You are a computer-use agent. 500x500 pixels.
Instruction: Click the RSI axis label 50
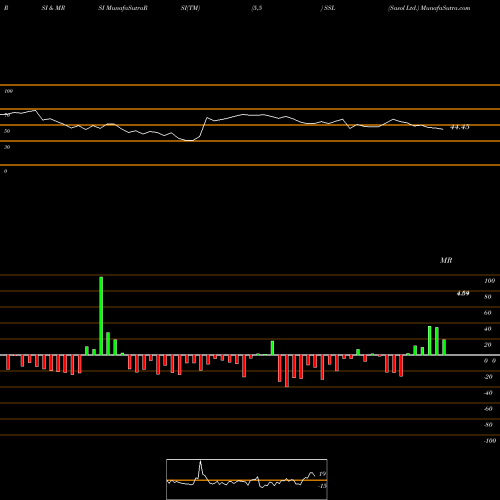[7, 131]
